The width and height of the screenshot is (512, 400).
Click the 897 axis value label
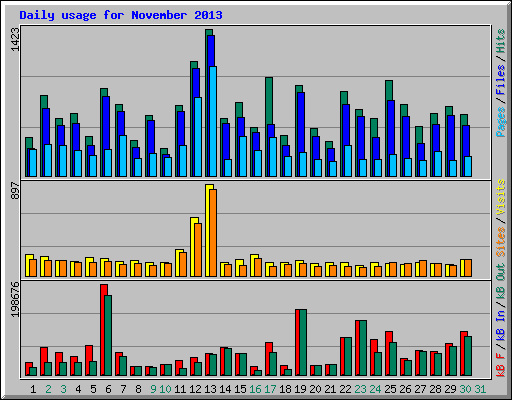point(15,190)
